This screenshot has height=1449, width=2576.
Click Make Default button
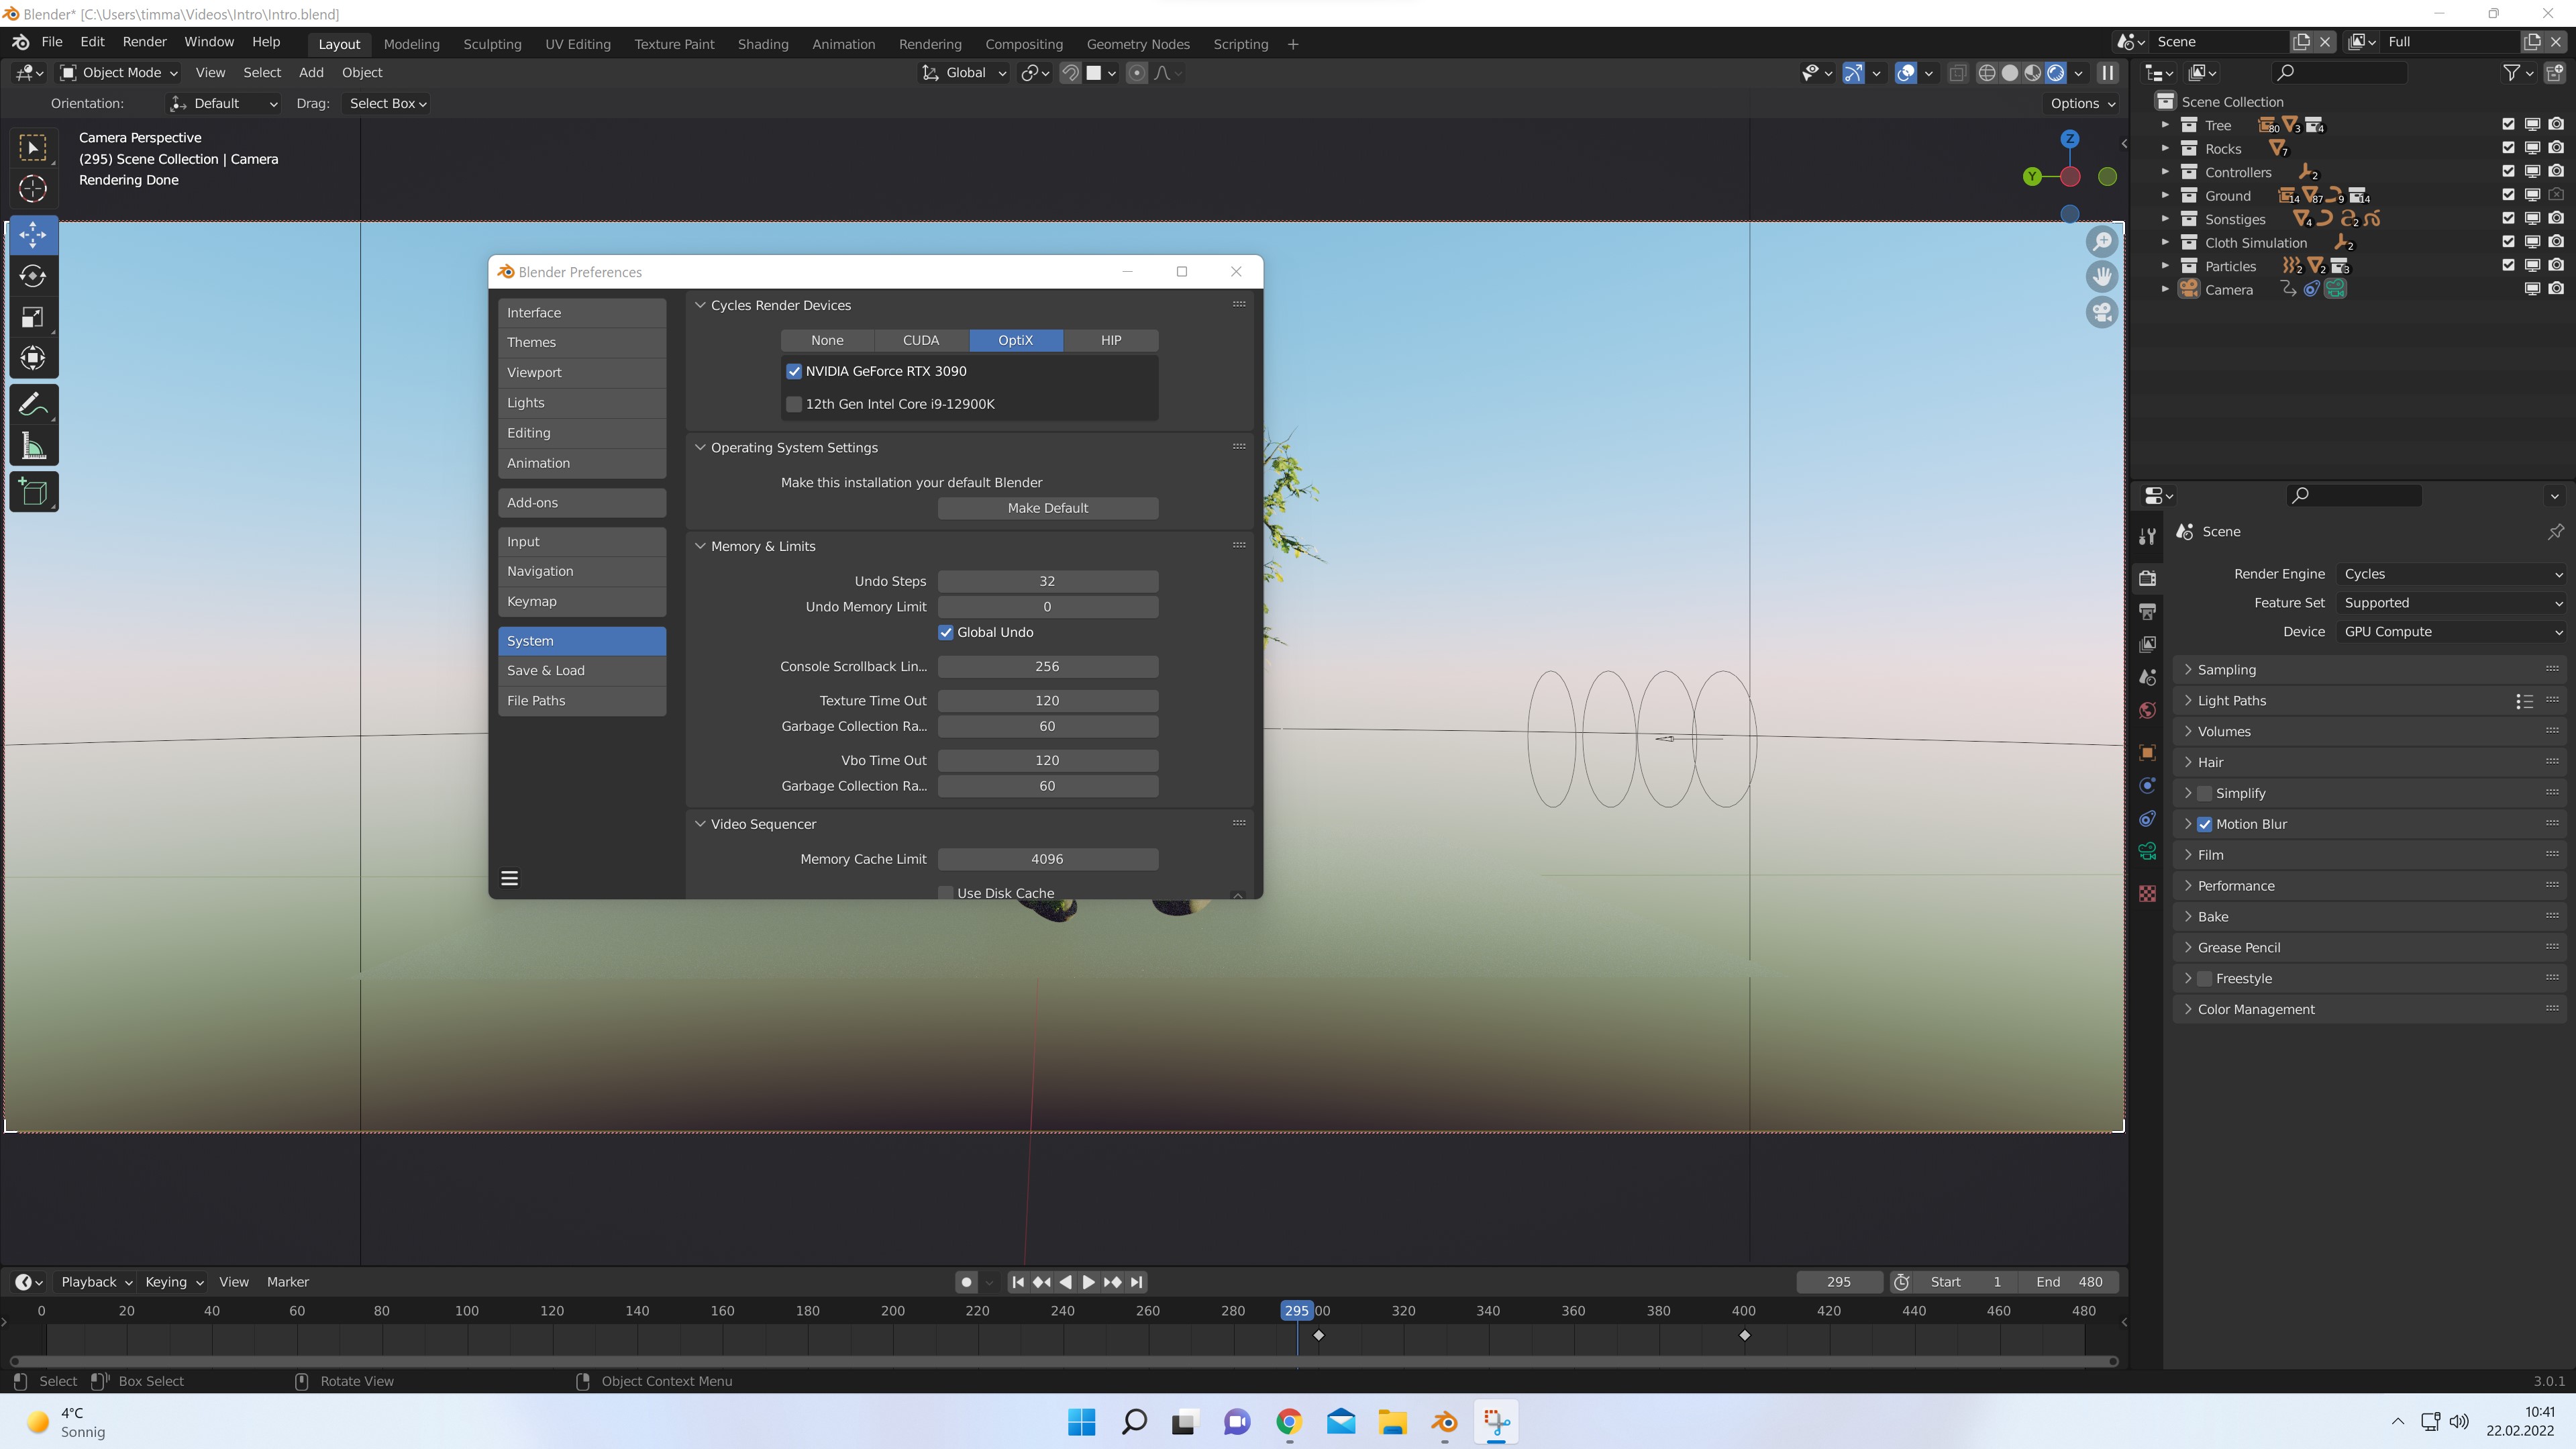coord(1047,508)
